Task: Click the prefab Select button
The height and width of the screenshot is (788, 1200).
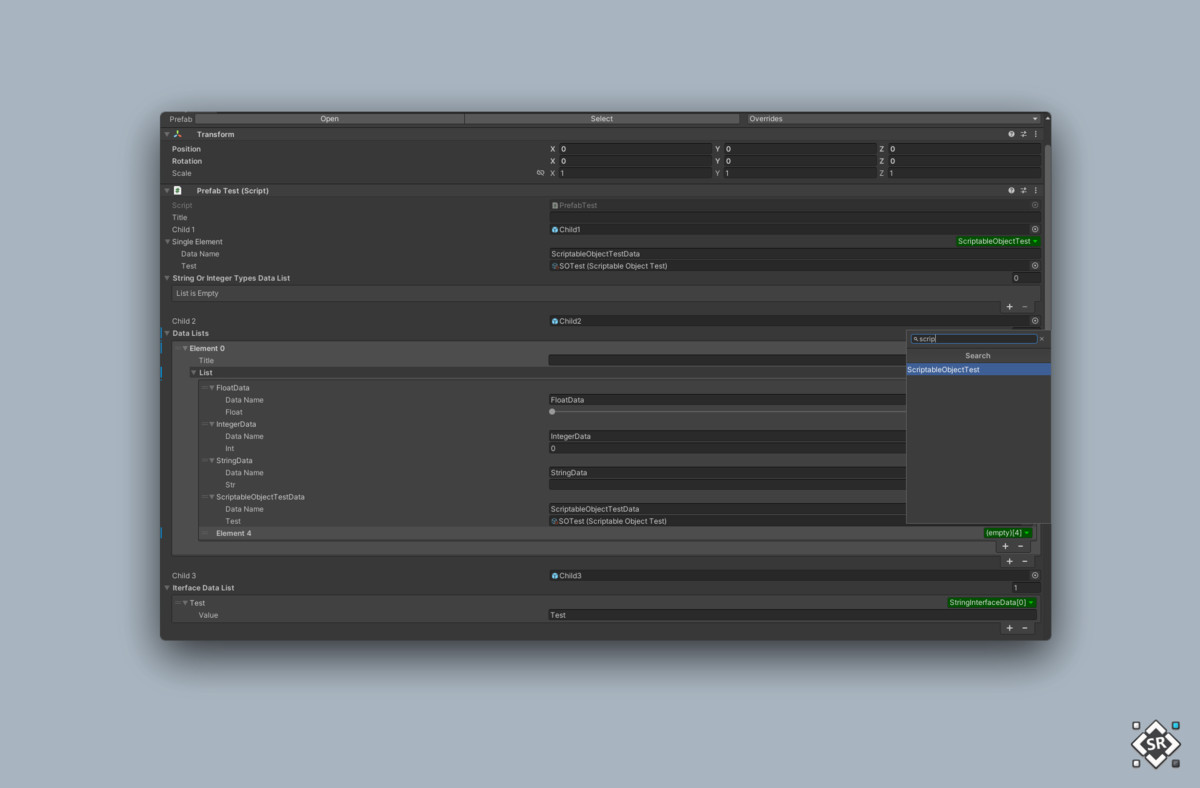Action: (x=602, y=119)
